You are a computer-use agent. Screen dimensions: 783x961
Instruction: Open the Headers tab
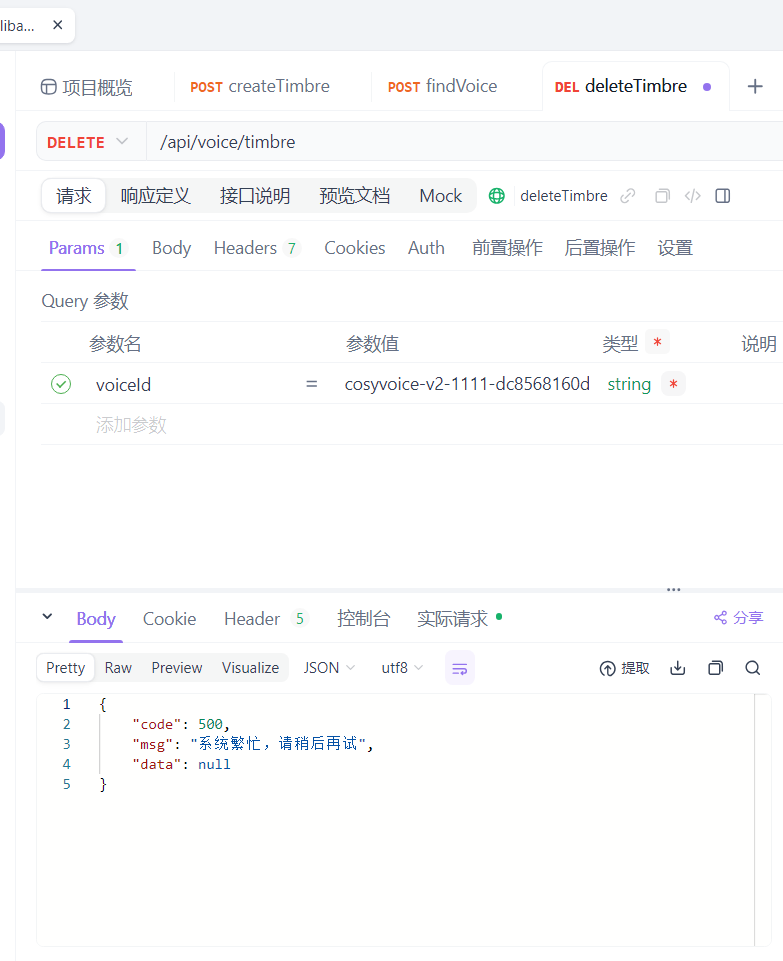coord(256,248)
